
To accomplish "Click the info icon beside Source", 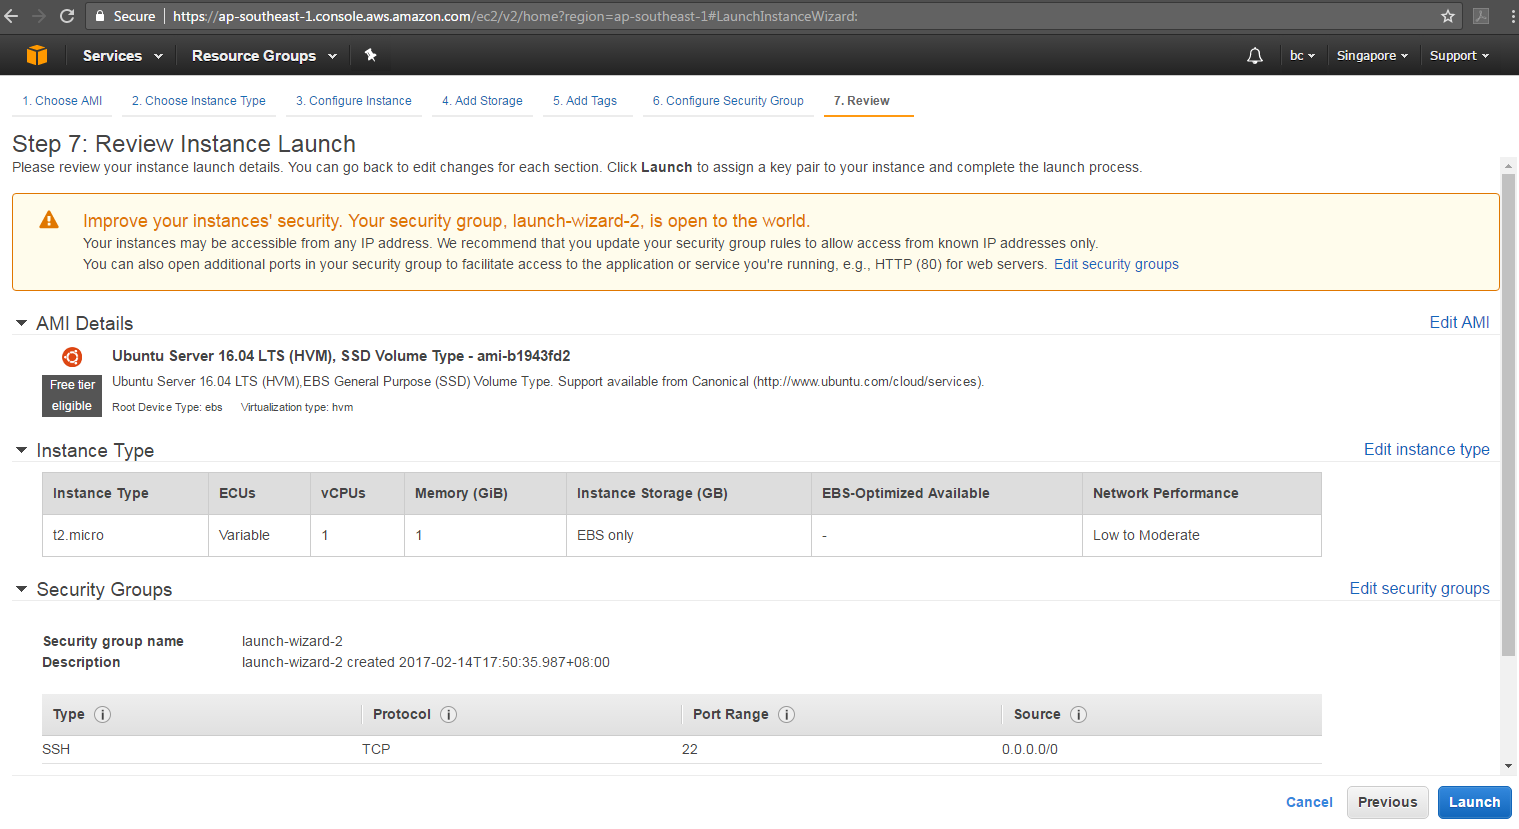I will tap(1078, 714).
